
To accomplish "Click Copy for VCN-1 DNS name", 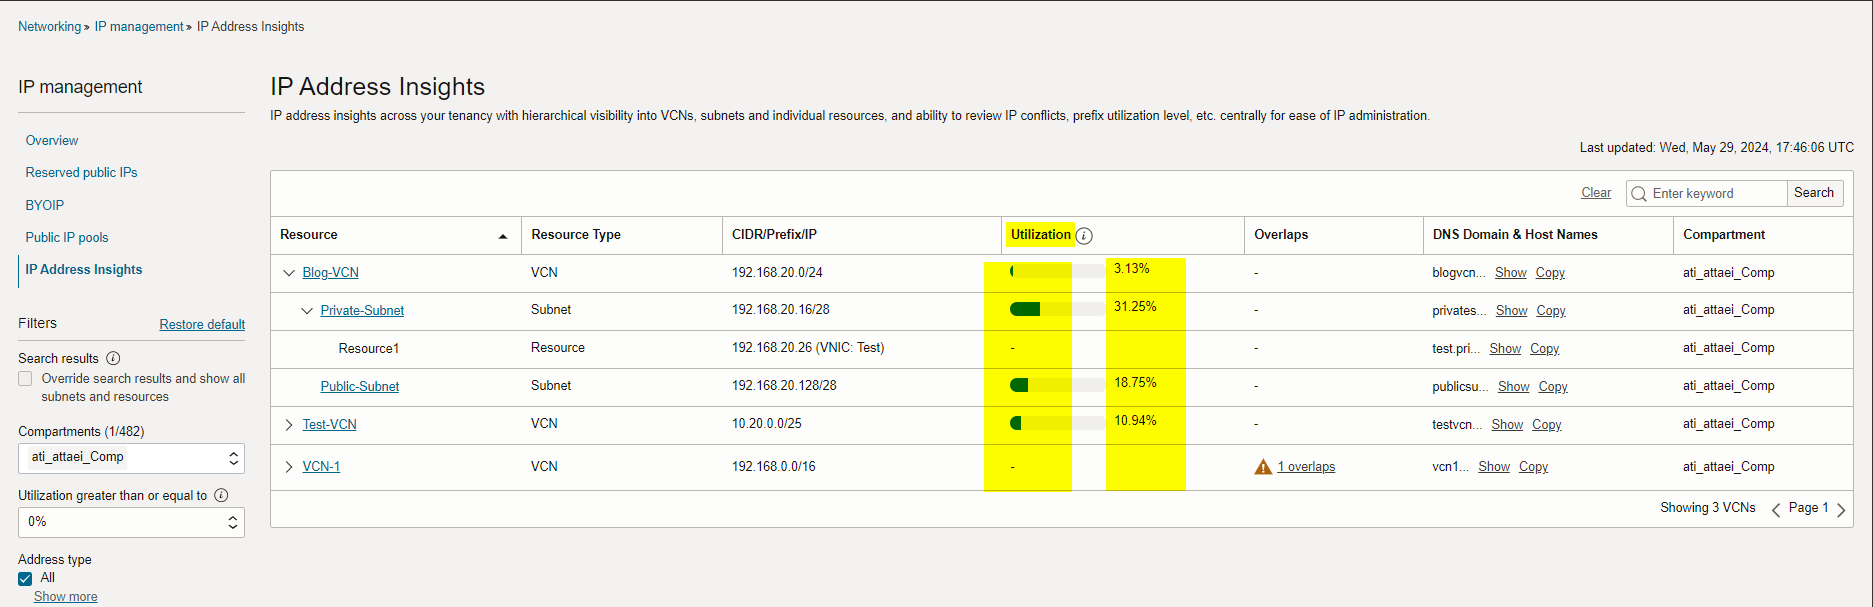I will coord(1533,467).
